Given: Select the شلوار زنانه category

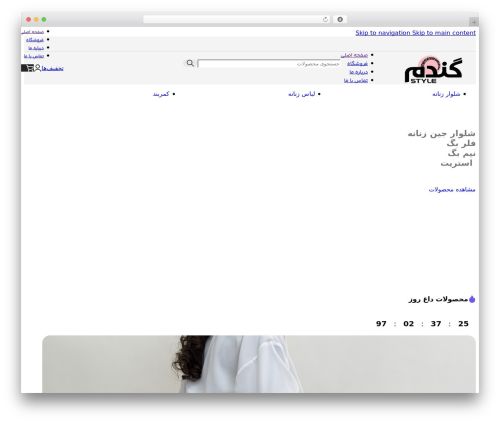Looking at the screenshot, I should (446, 94).
